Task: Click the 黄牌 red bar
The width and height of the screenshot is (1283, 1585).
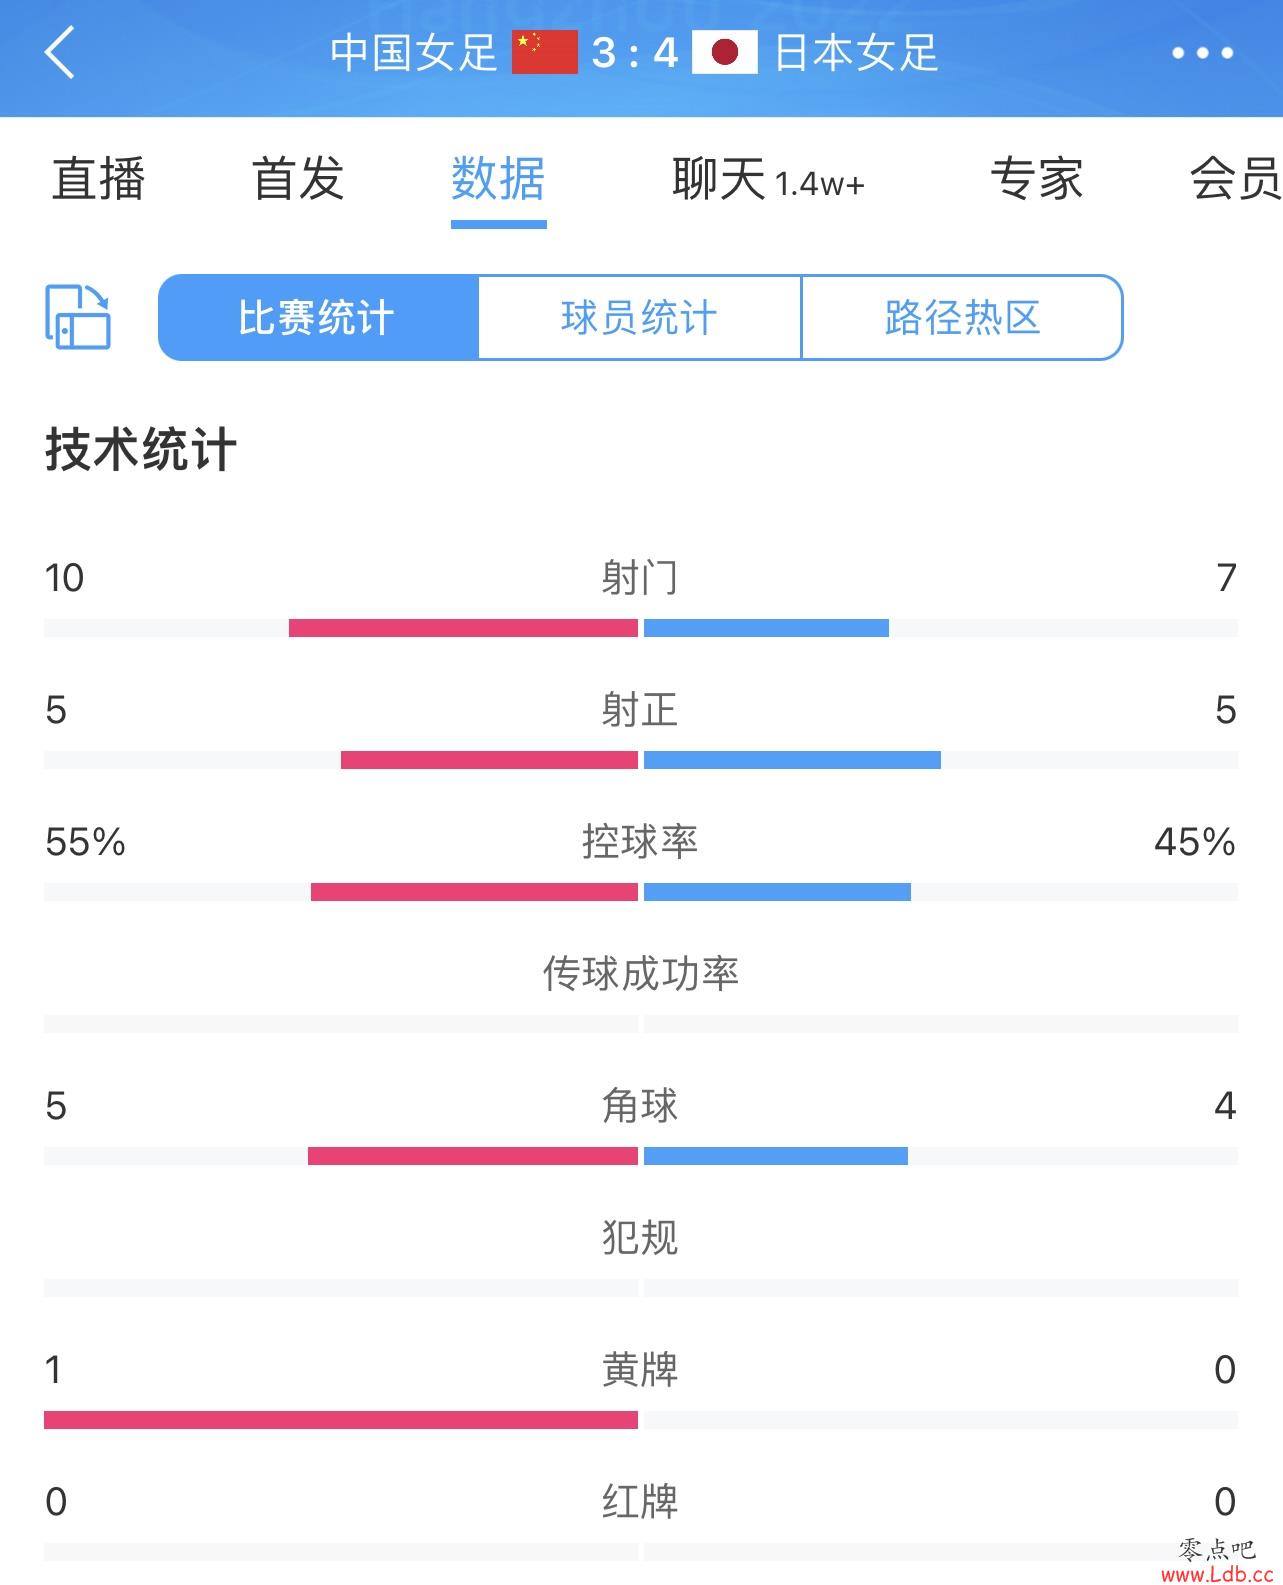Action: coord(341,1420)
